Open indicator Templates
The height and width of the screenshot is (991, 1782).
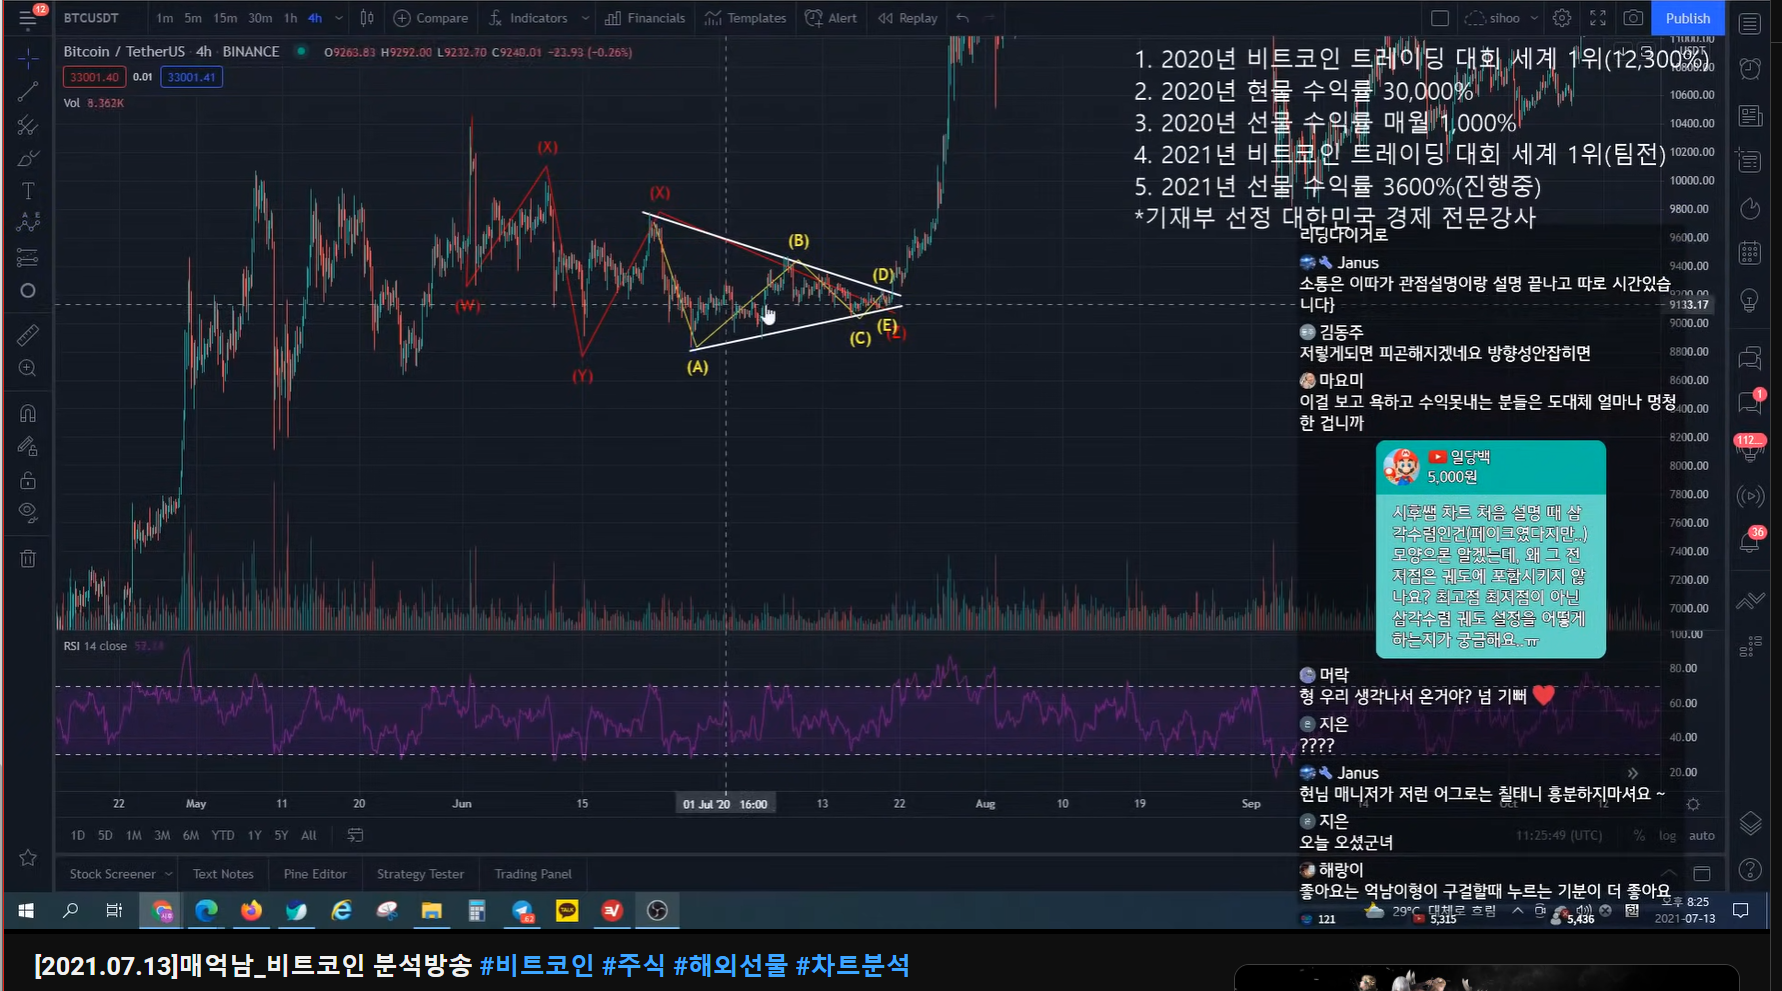click(x=745, y=18)
